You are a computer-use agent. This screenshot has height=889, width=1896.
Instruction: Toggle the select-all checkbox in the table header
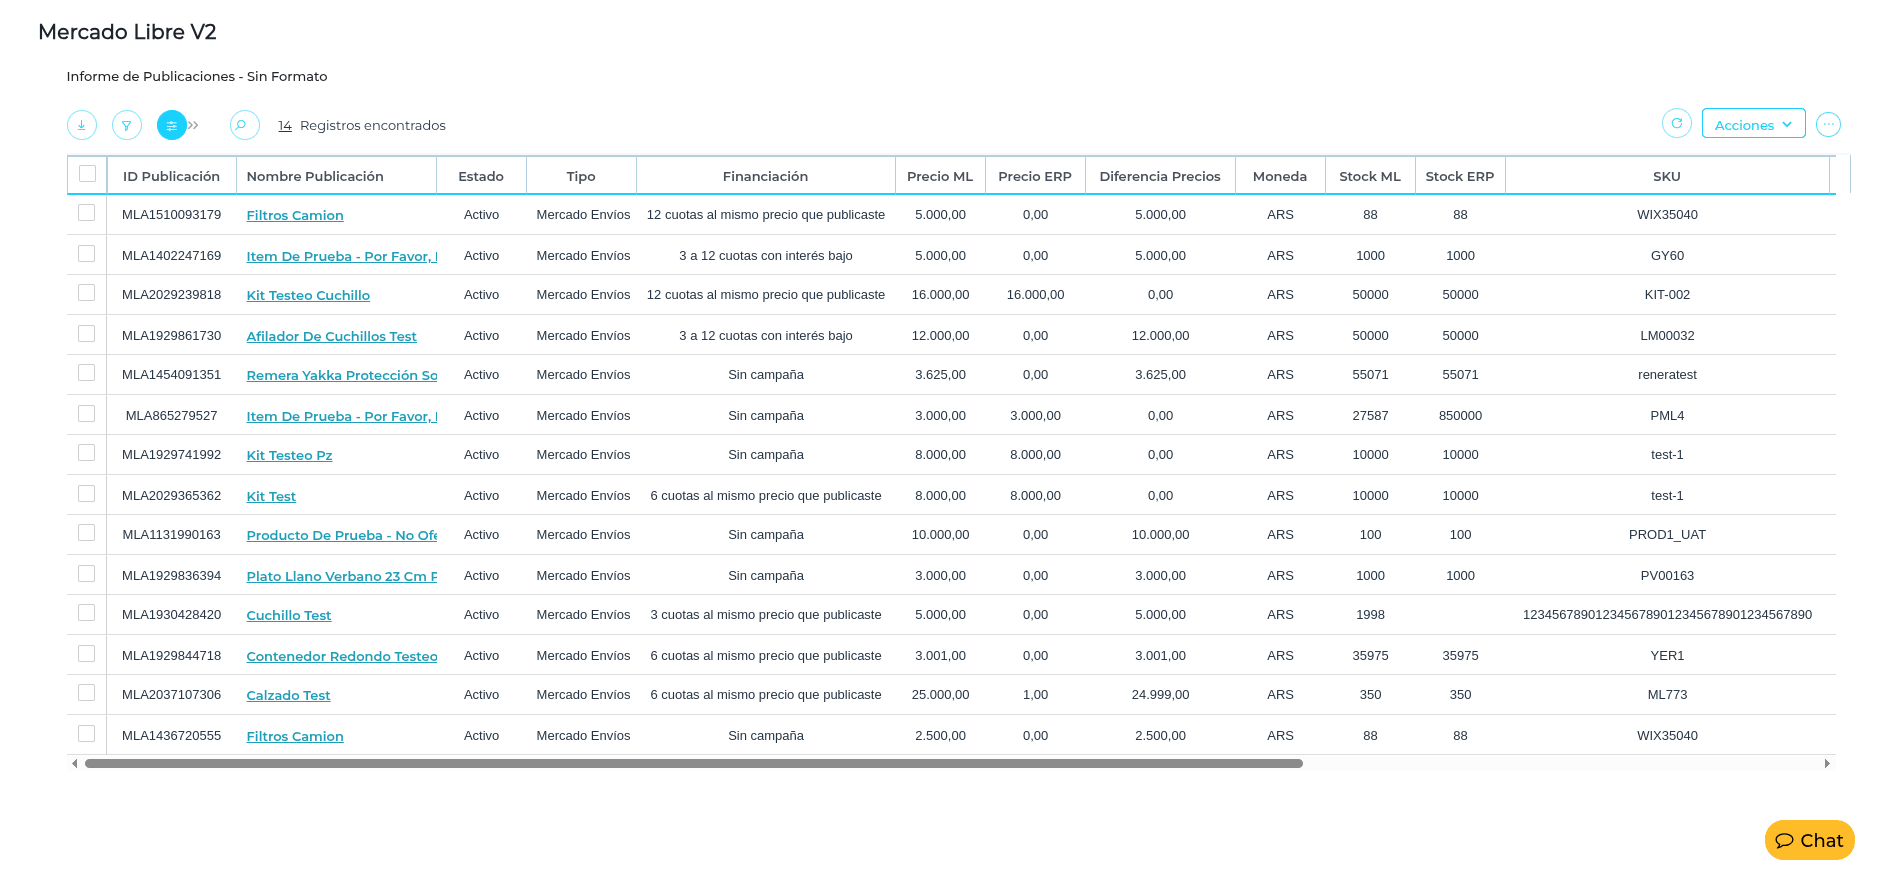87,174
